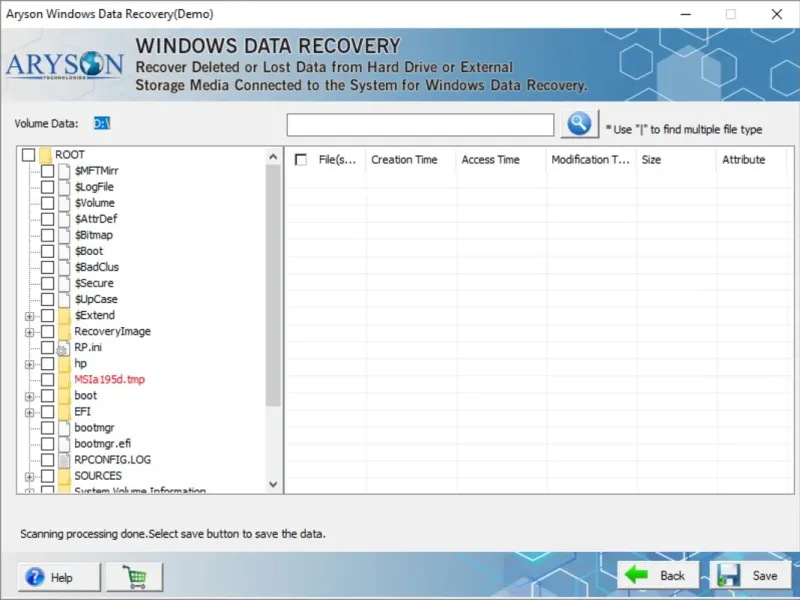Open Help
The image size is (800, 600).
tap(59, 577)
